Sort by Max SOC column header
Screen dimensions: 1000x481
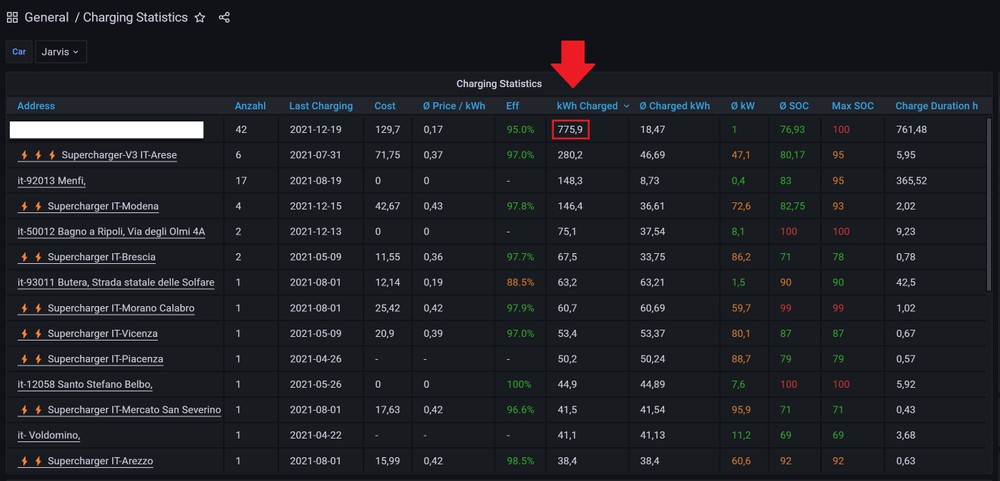point(853,106)
